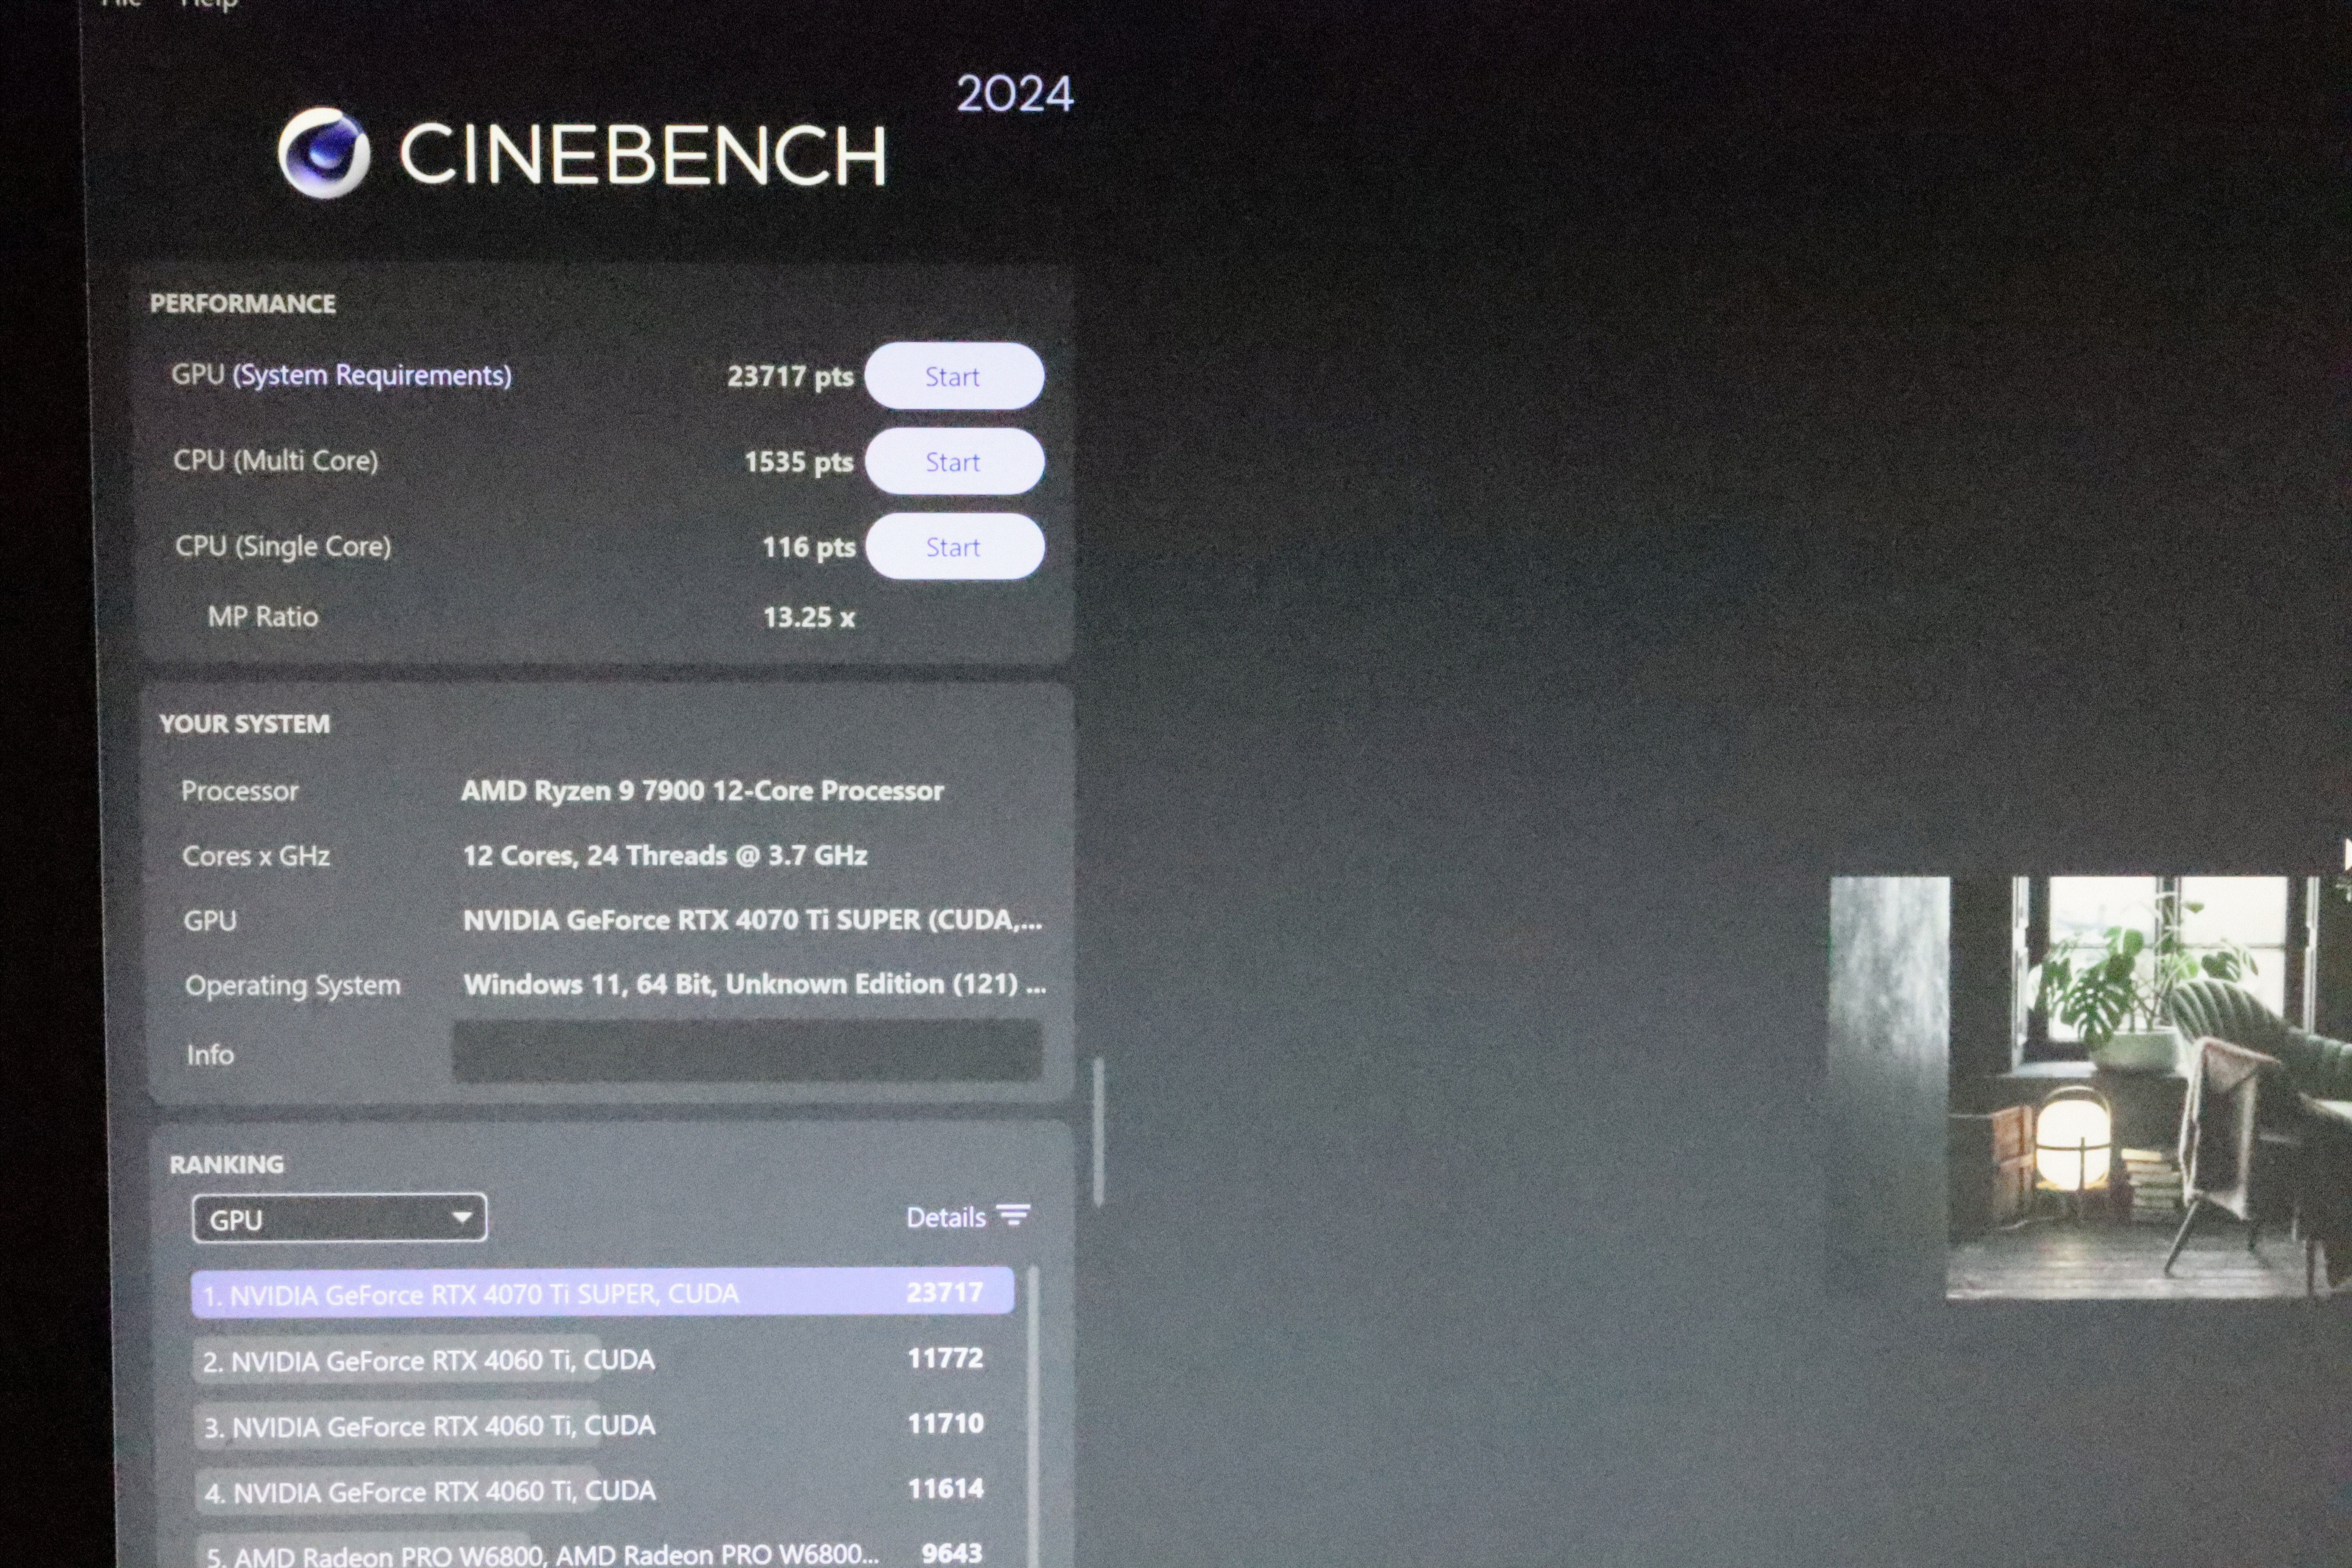Viewport: 2352px width, 1568px height.
Task: Open the System Requirements link
Action: [x=372, y=375]
